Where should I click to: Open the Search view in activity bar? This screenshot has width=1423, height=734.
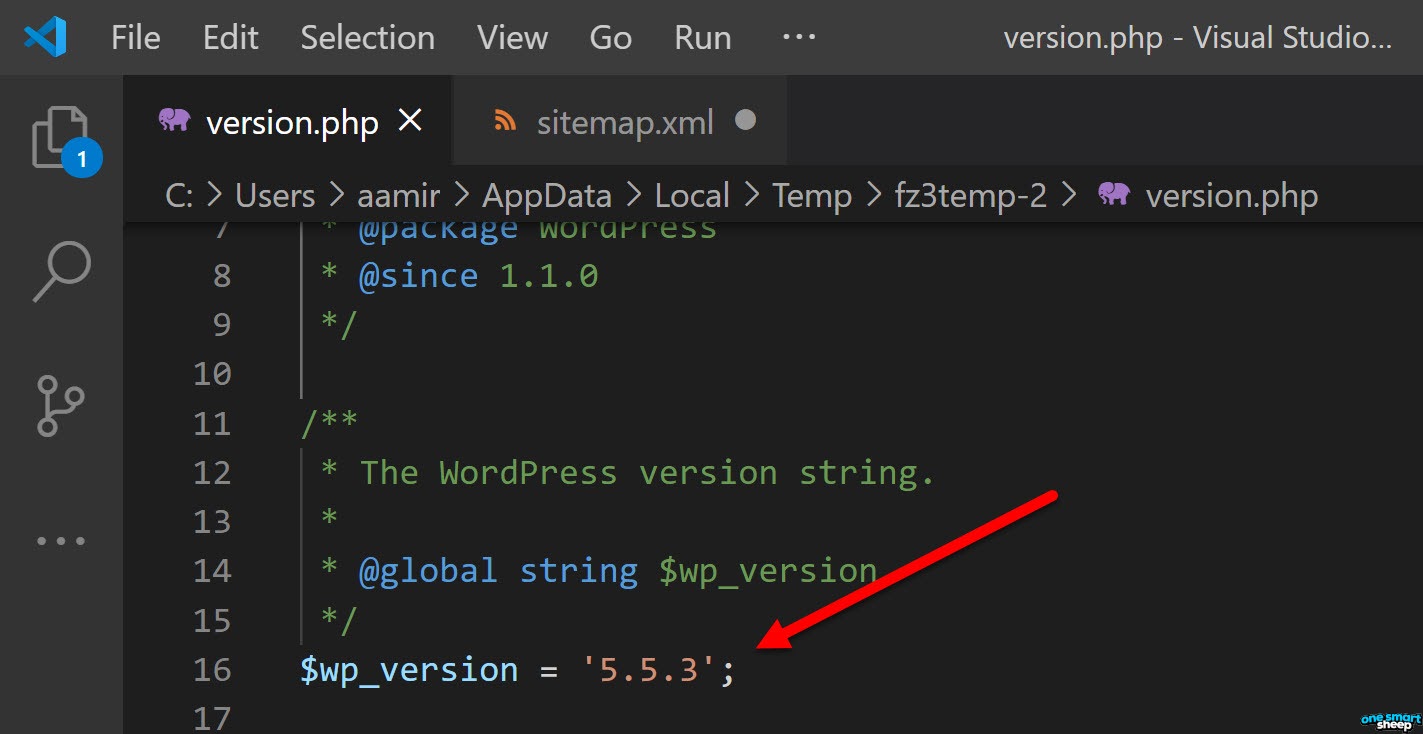coord(61,271)
